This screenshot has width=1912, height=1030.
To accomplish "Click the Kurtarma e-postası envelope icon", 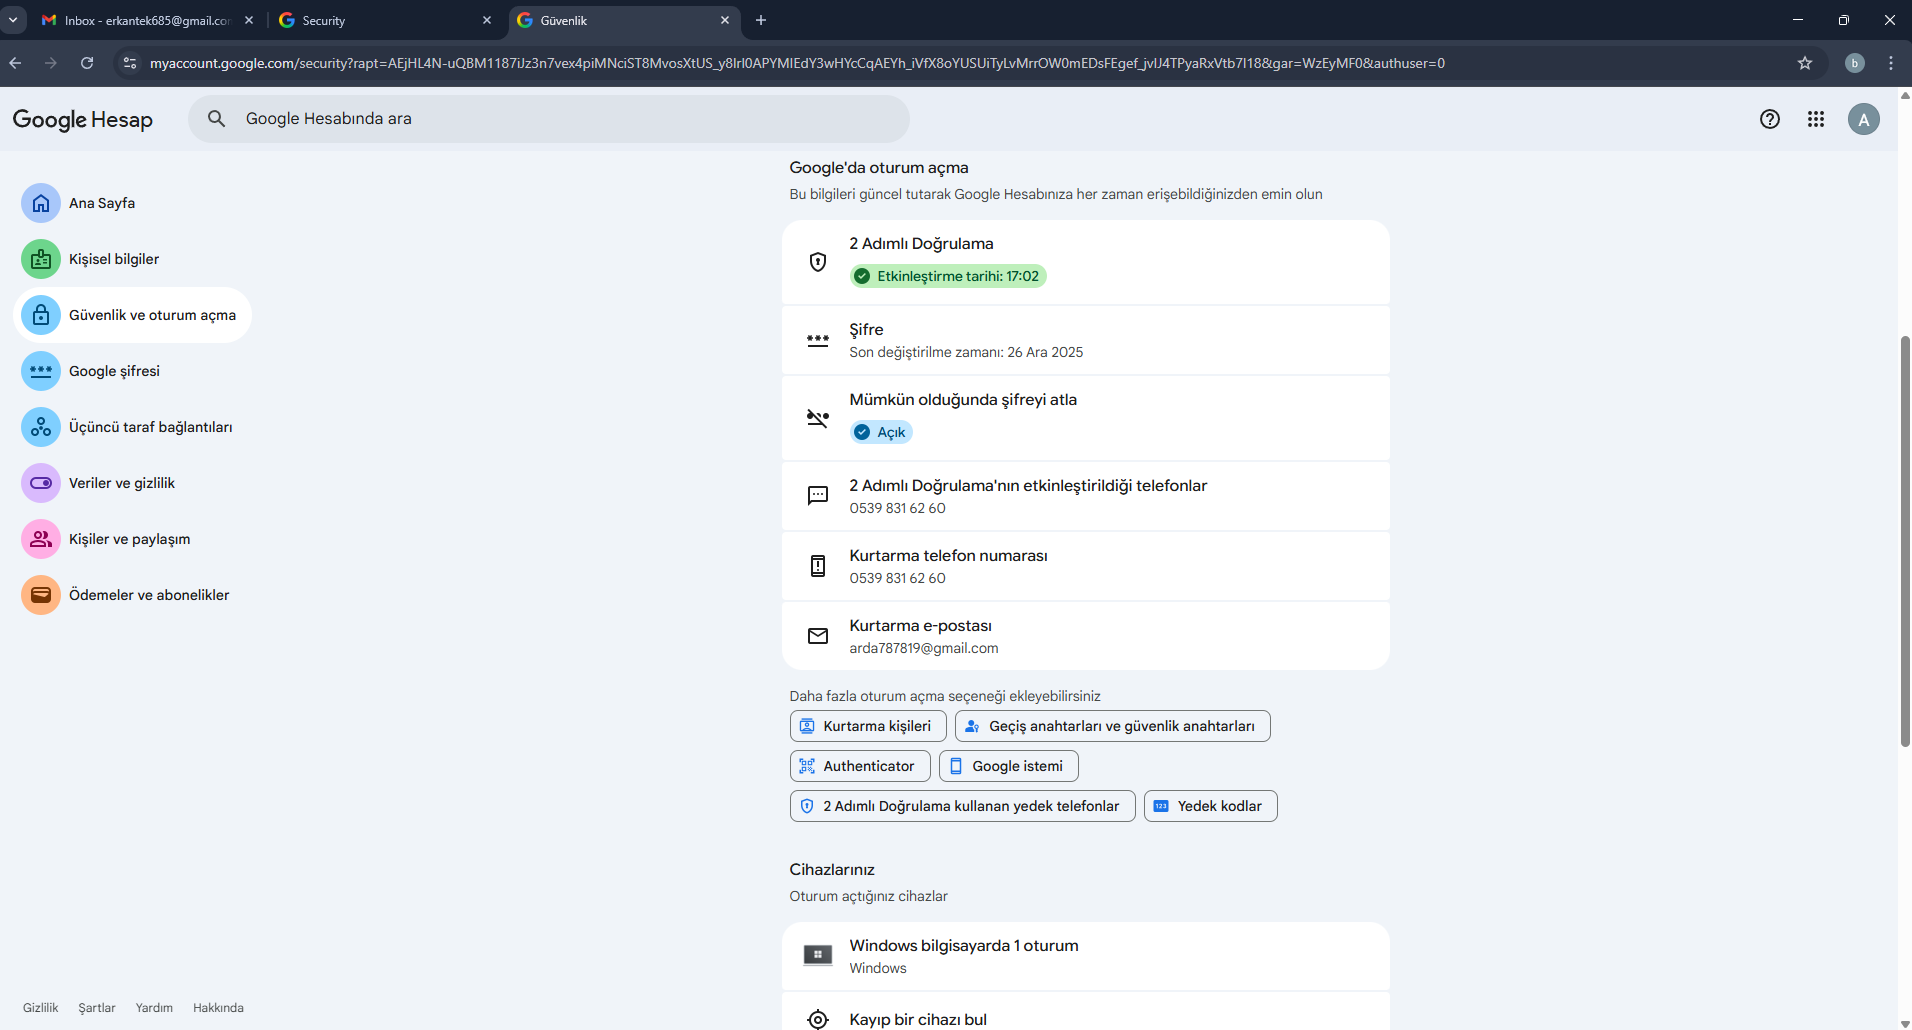I will [818, 636].
